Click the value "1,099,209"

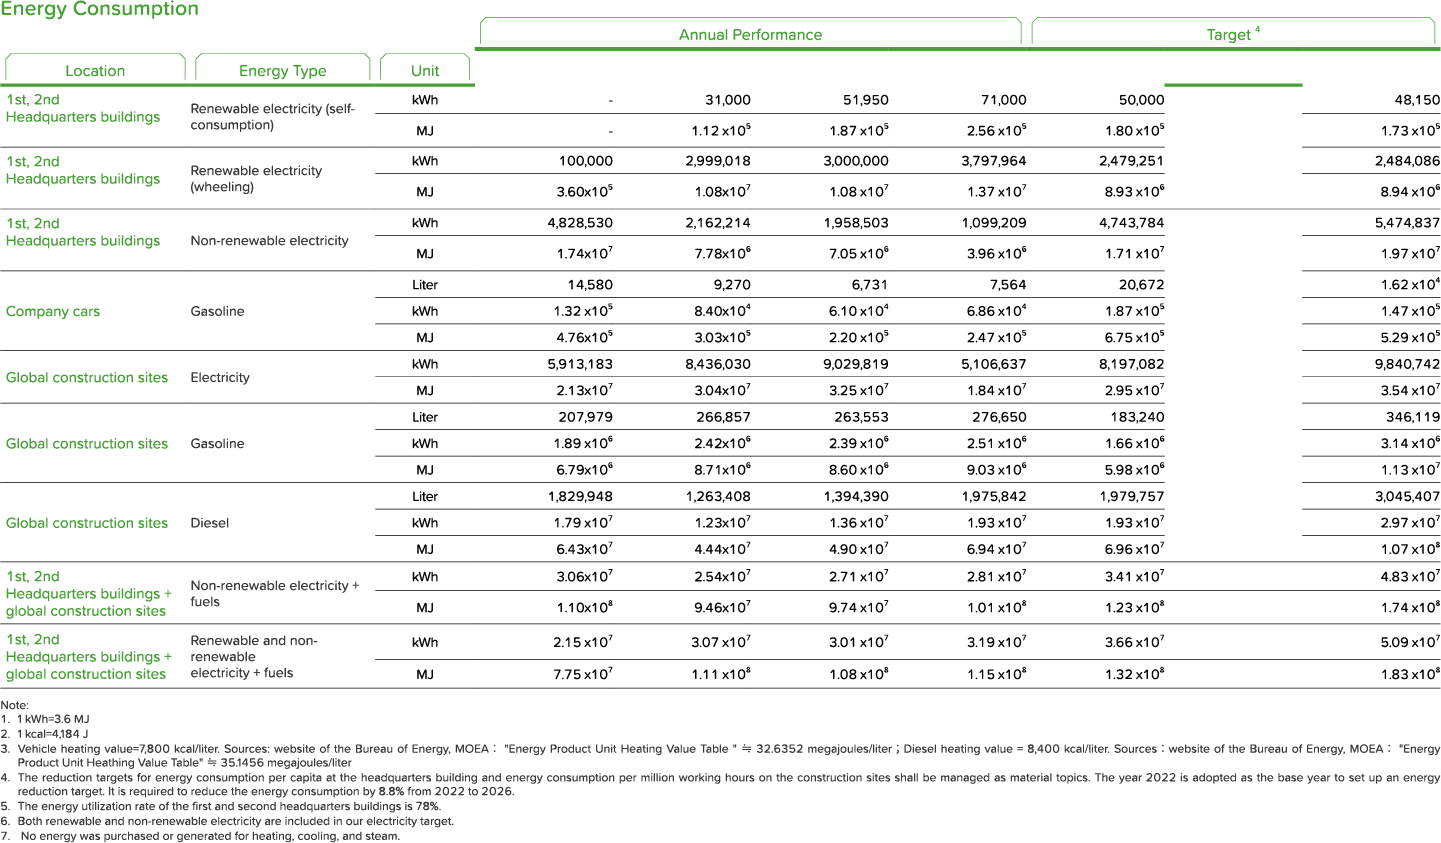(x=994, y=223)
